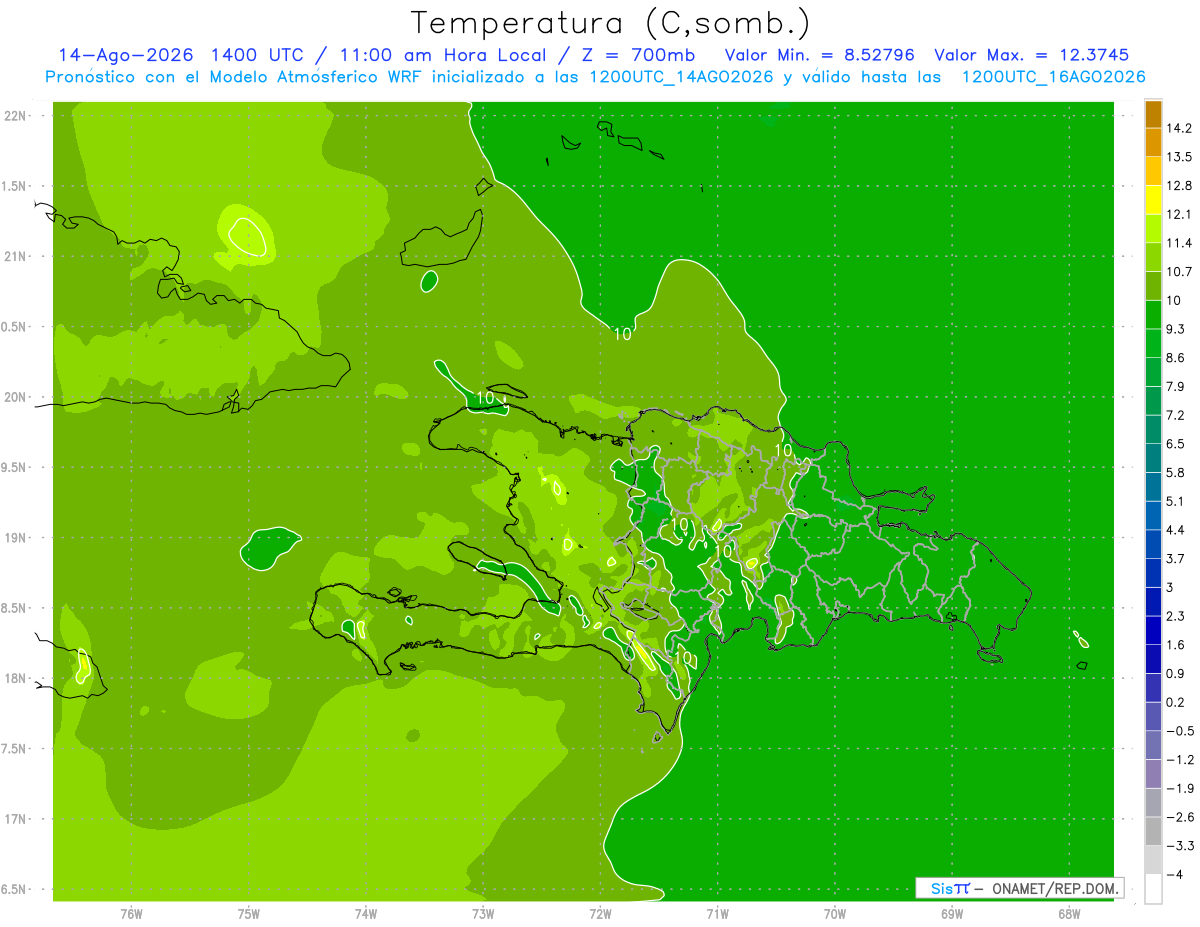This screenshot has height=927, width=1200.
Task: Click the "Valor Max. = 12.3745" value
Action: point(1032,55)
